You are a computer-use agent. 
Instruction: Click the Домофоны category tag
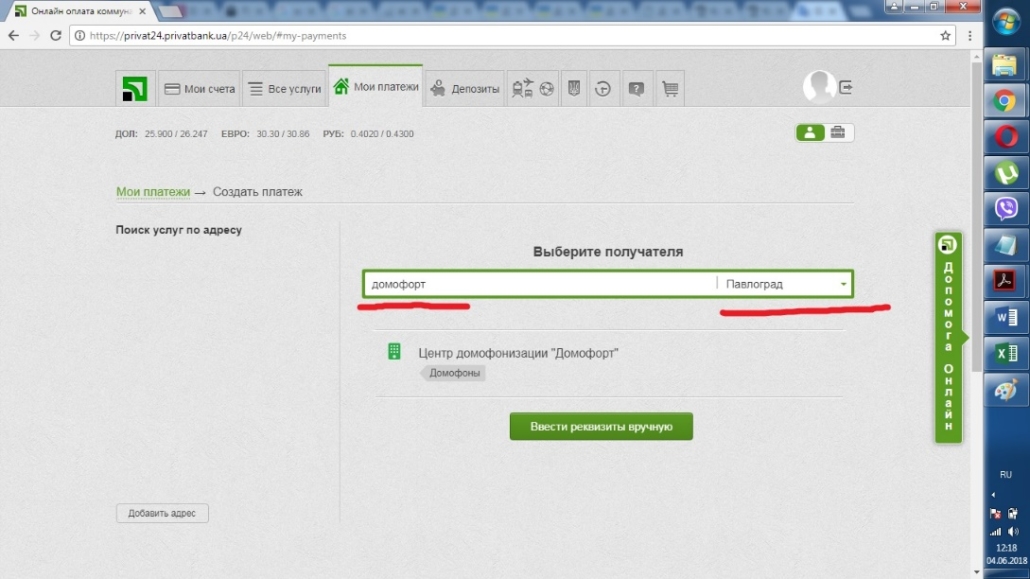click(454, 373)
